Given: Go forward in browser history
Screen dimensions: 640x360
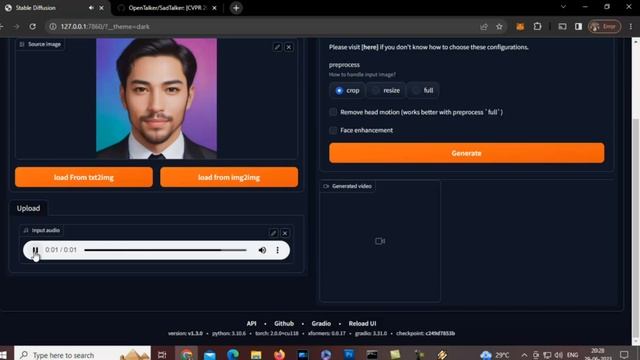Looking at the screenshot, I should tap(16, 27).
